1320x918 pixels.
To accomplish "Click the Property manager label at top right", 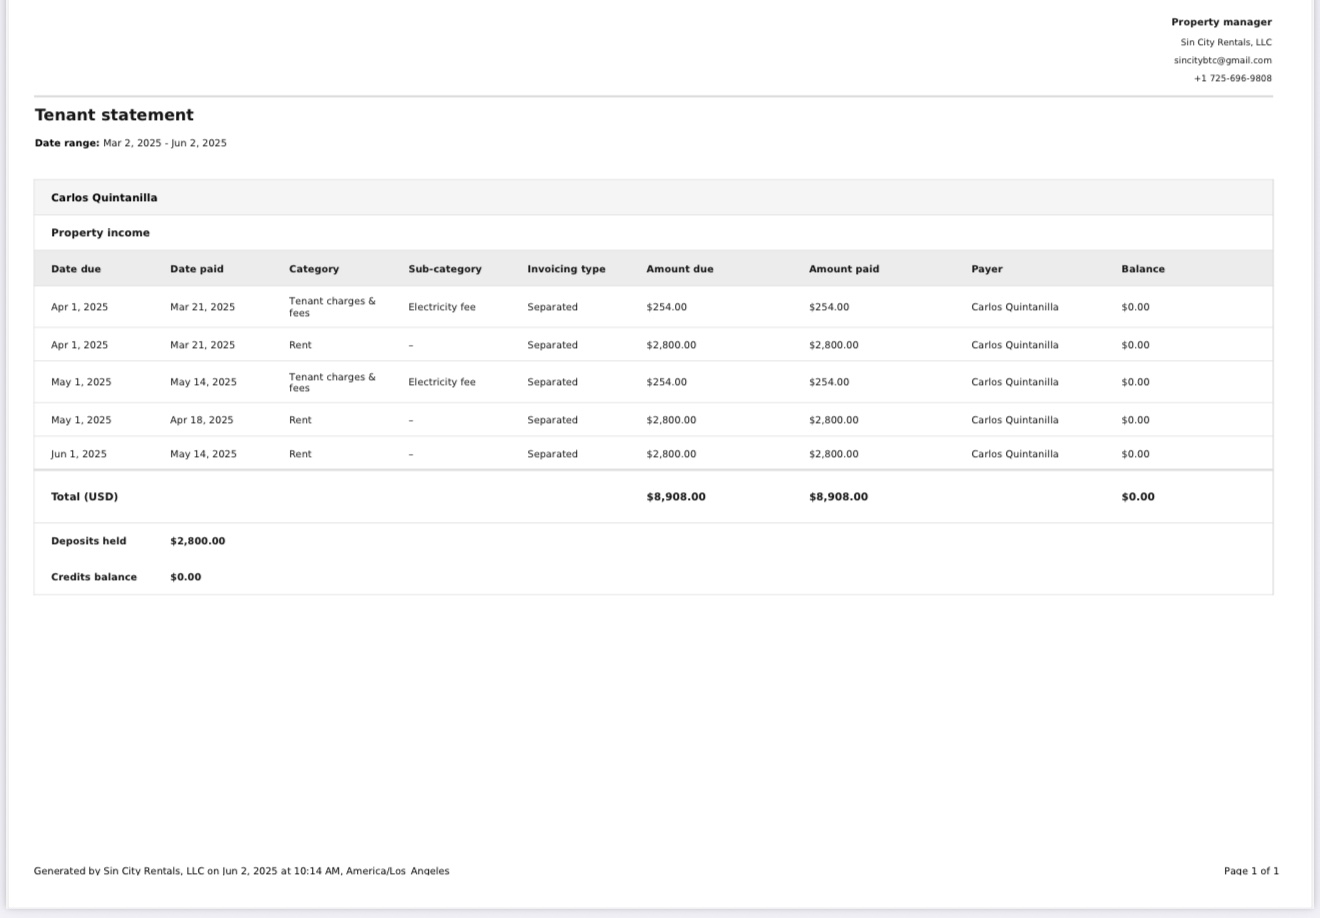I will [x=1221, y=22].
